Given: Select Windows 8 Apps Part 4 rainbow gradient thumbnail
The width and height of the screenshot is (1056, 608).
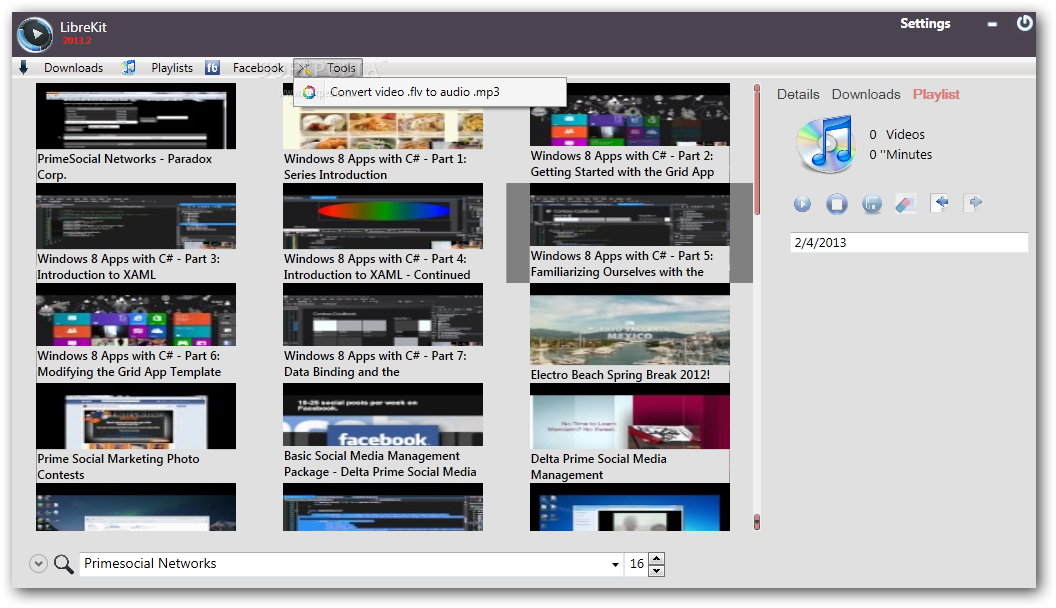Looking at the screenshot, I should (x=383, y=216).
